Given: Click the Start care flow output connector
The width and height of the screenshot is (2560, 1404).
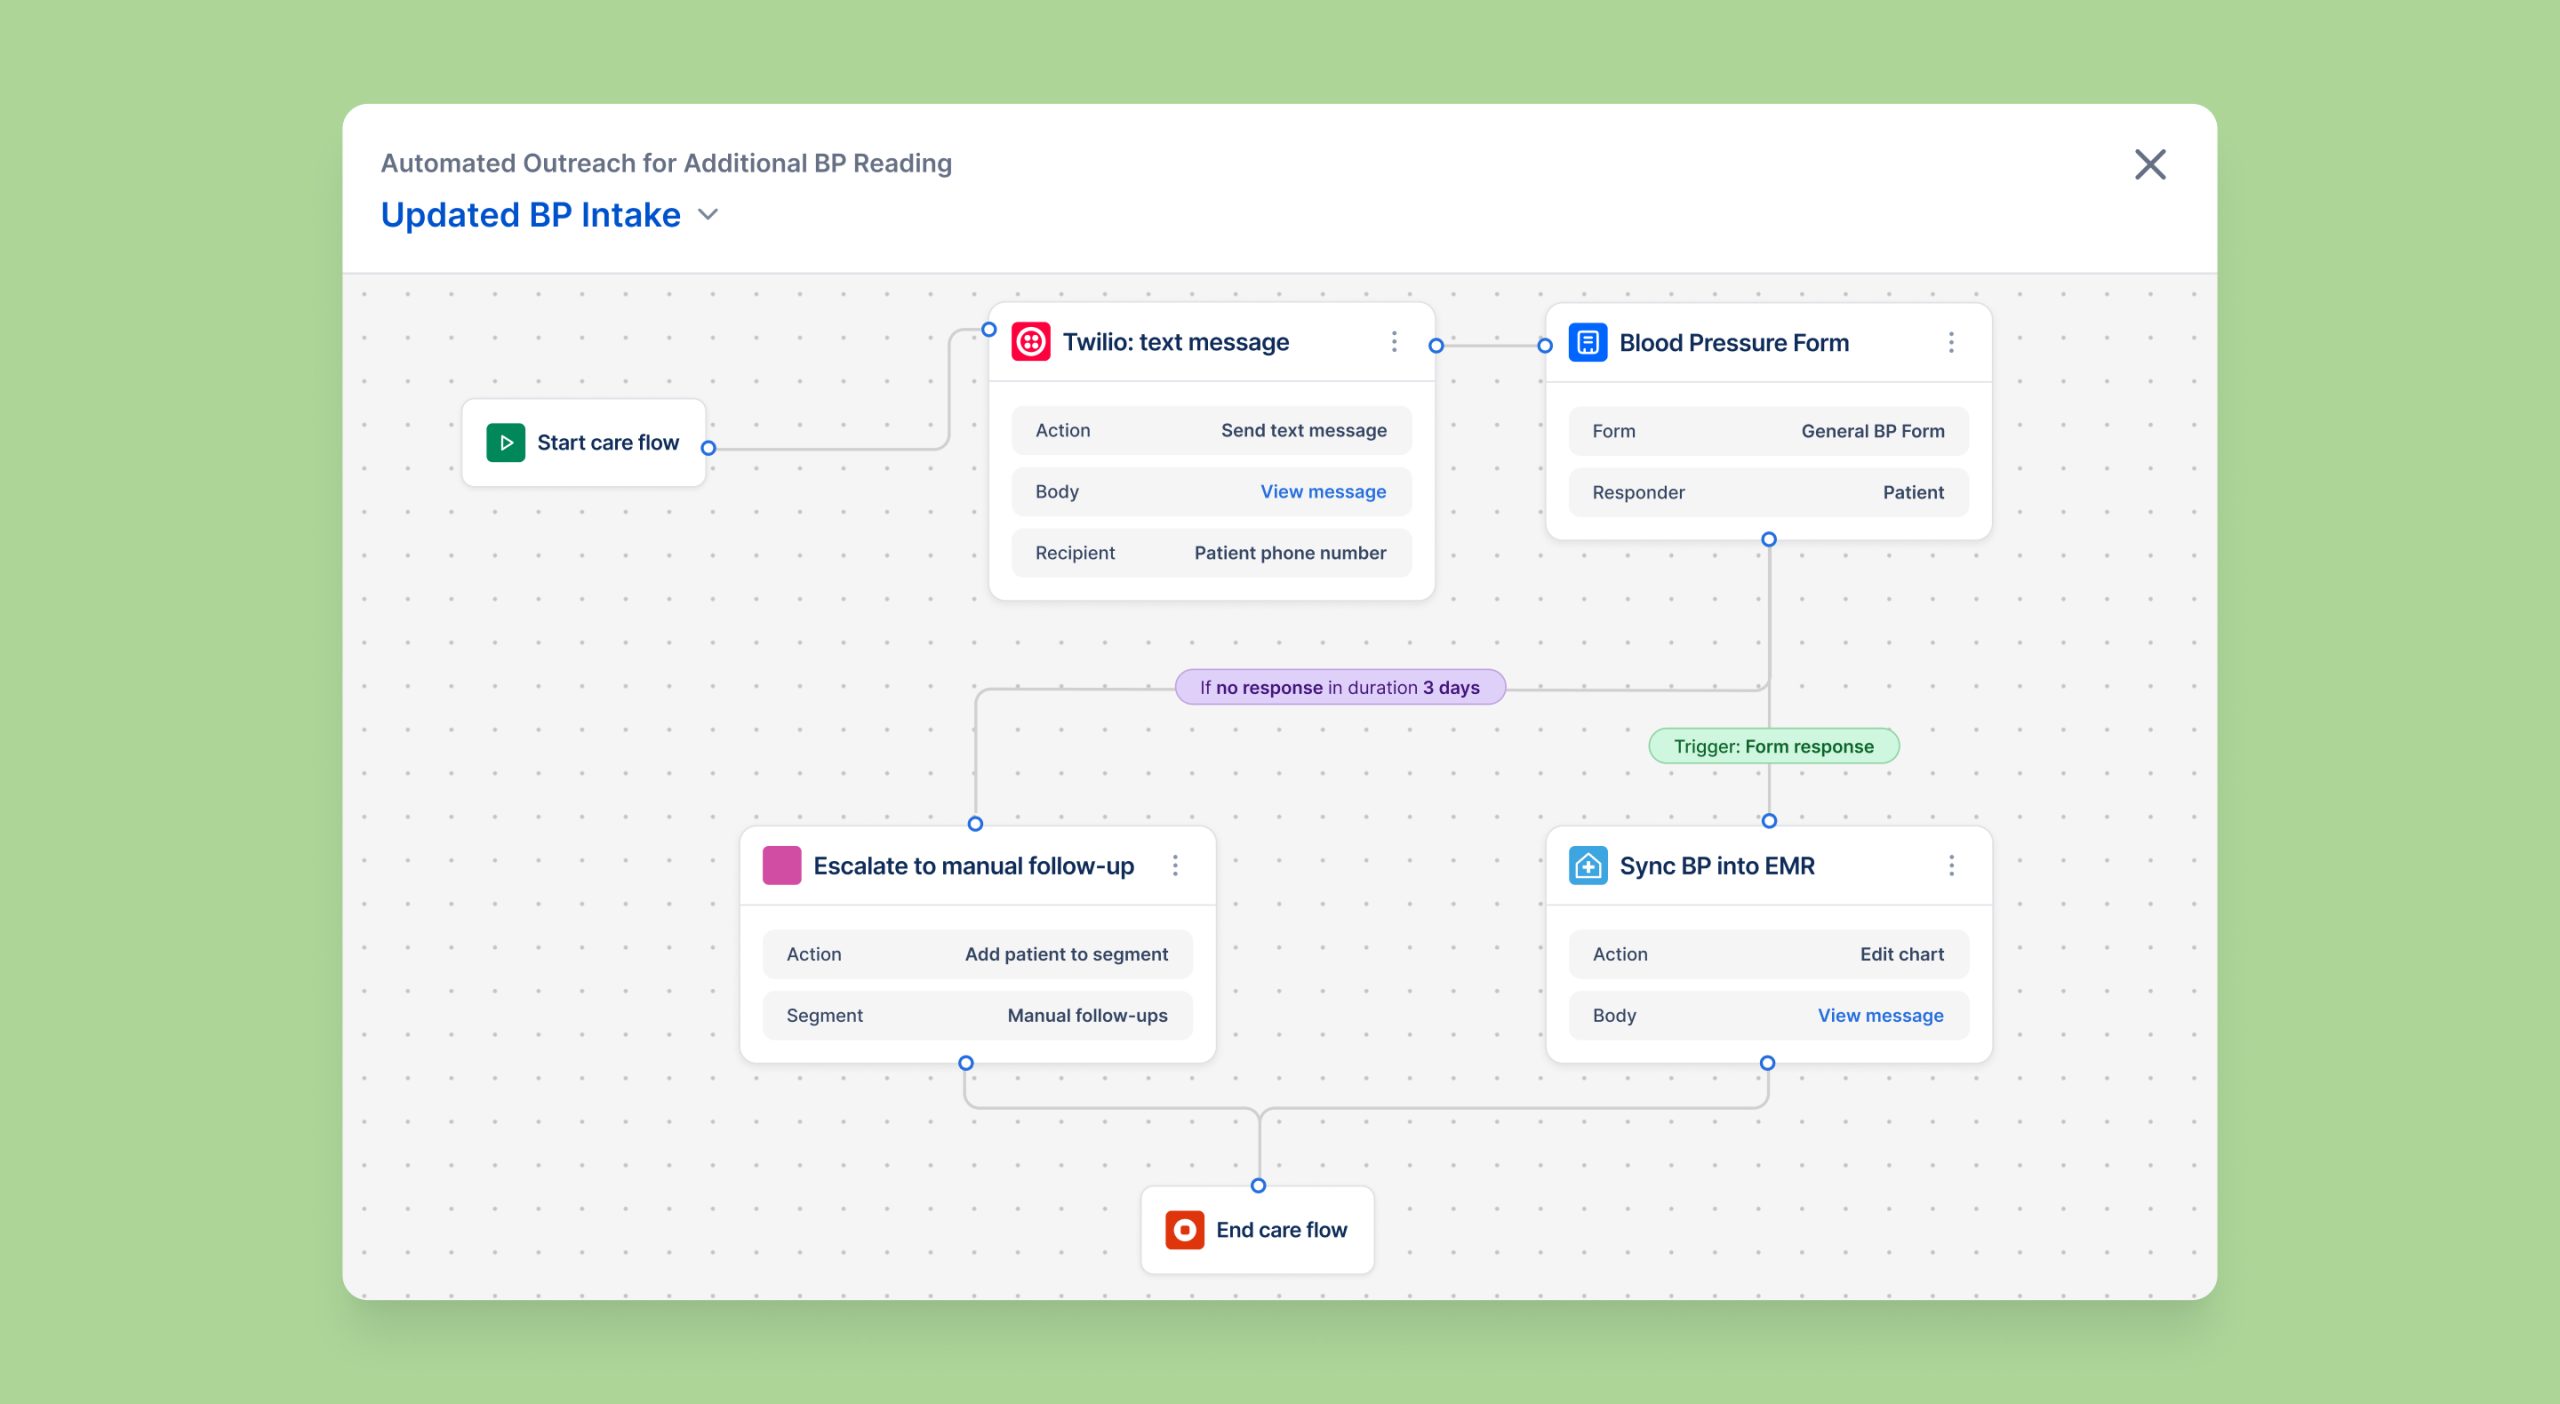Looking at the screenshot, I should tap(708, 448).
